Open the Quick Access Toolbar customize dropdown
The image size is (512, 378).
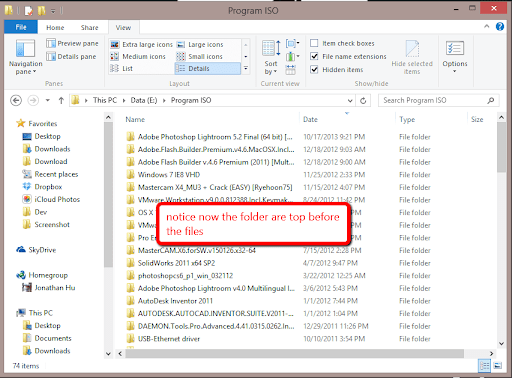point(53,11)
